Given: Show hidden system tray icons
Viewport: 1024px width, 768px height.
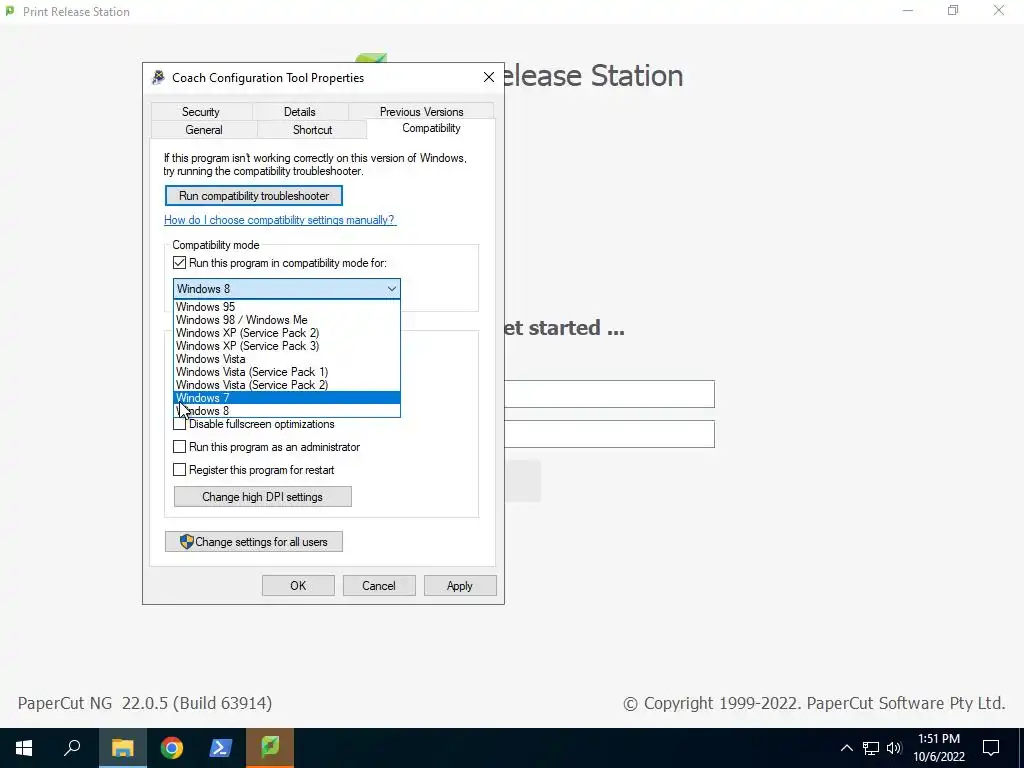Looking at the screenshot, I should 846,748.
